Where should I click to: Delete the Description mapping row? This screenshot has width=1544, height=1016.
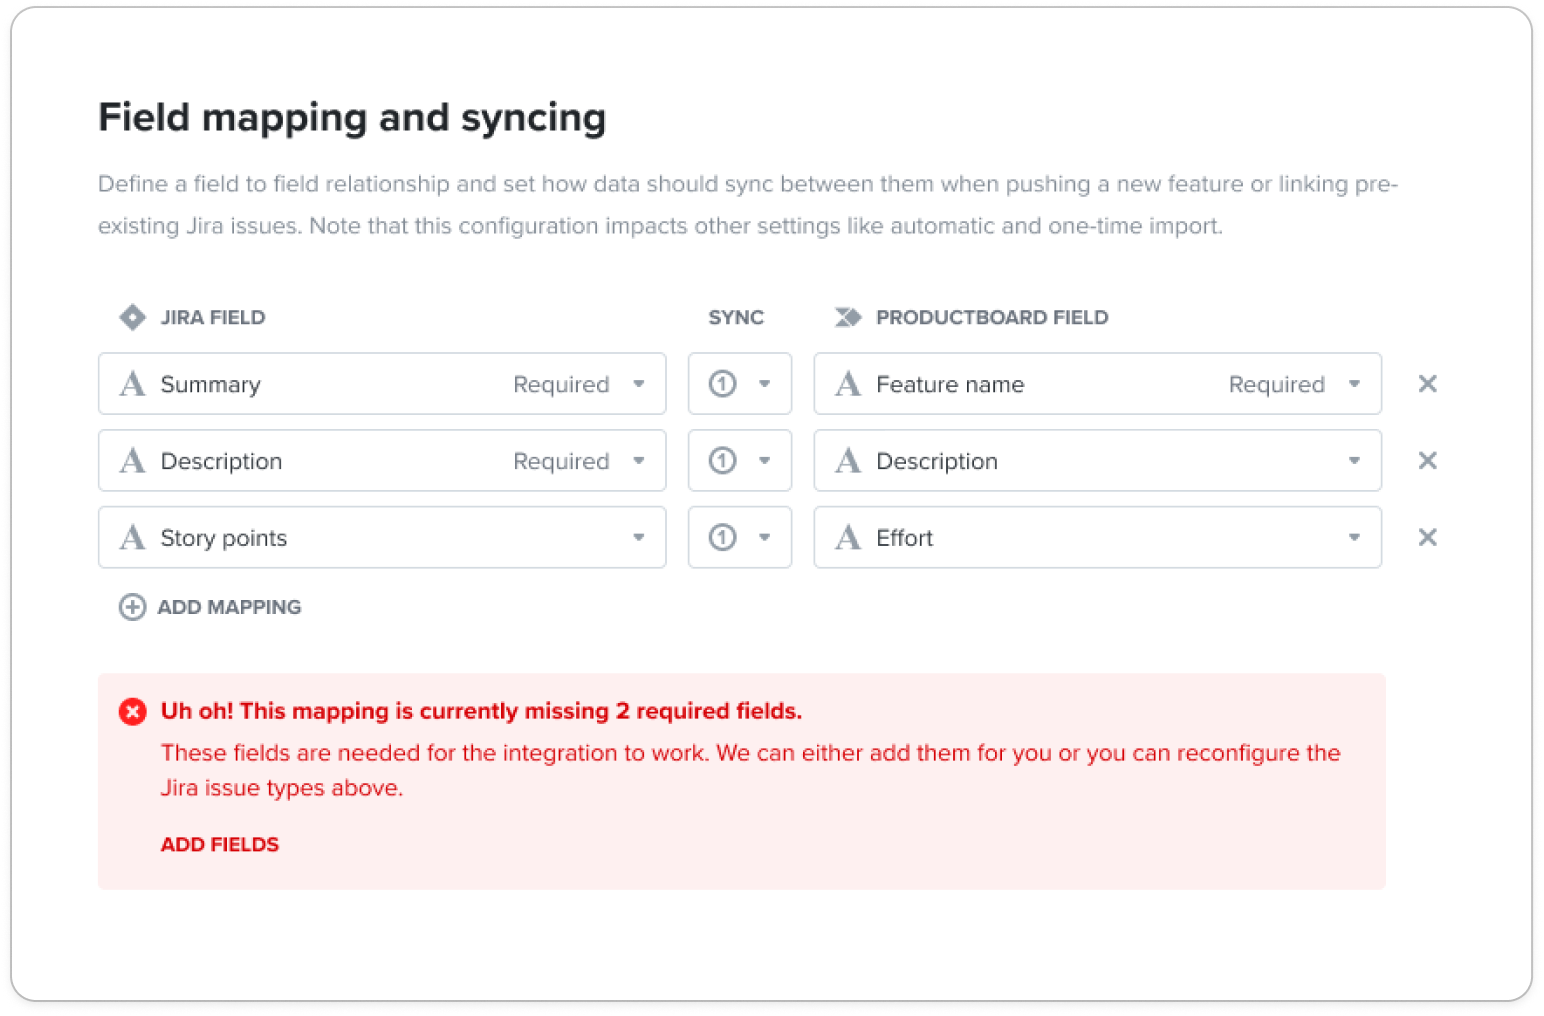tap(1427, 461)
